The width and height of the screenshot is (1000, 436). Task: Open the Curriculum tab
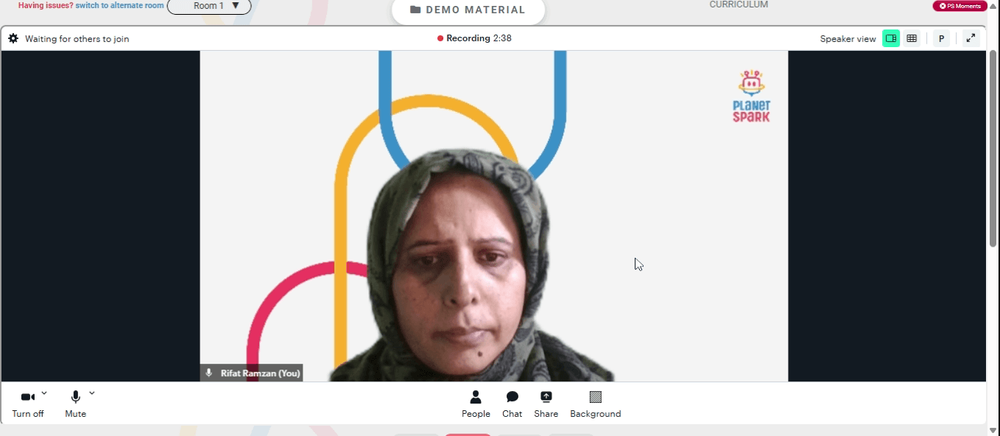(x=739, y=4)
